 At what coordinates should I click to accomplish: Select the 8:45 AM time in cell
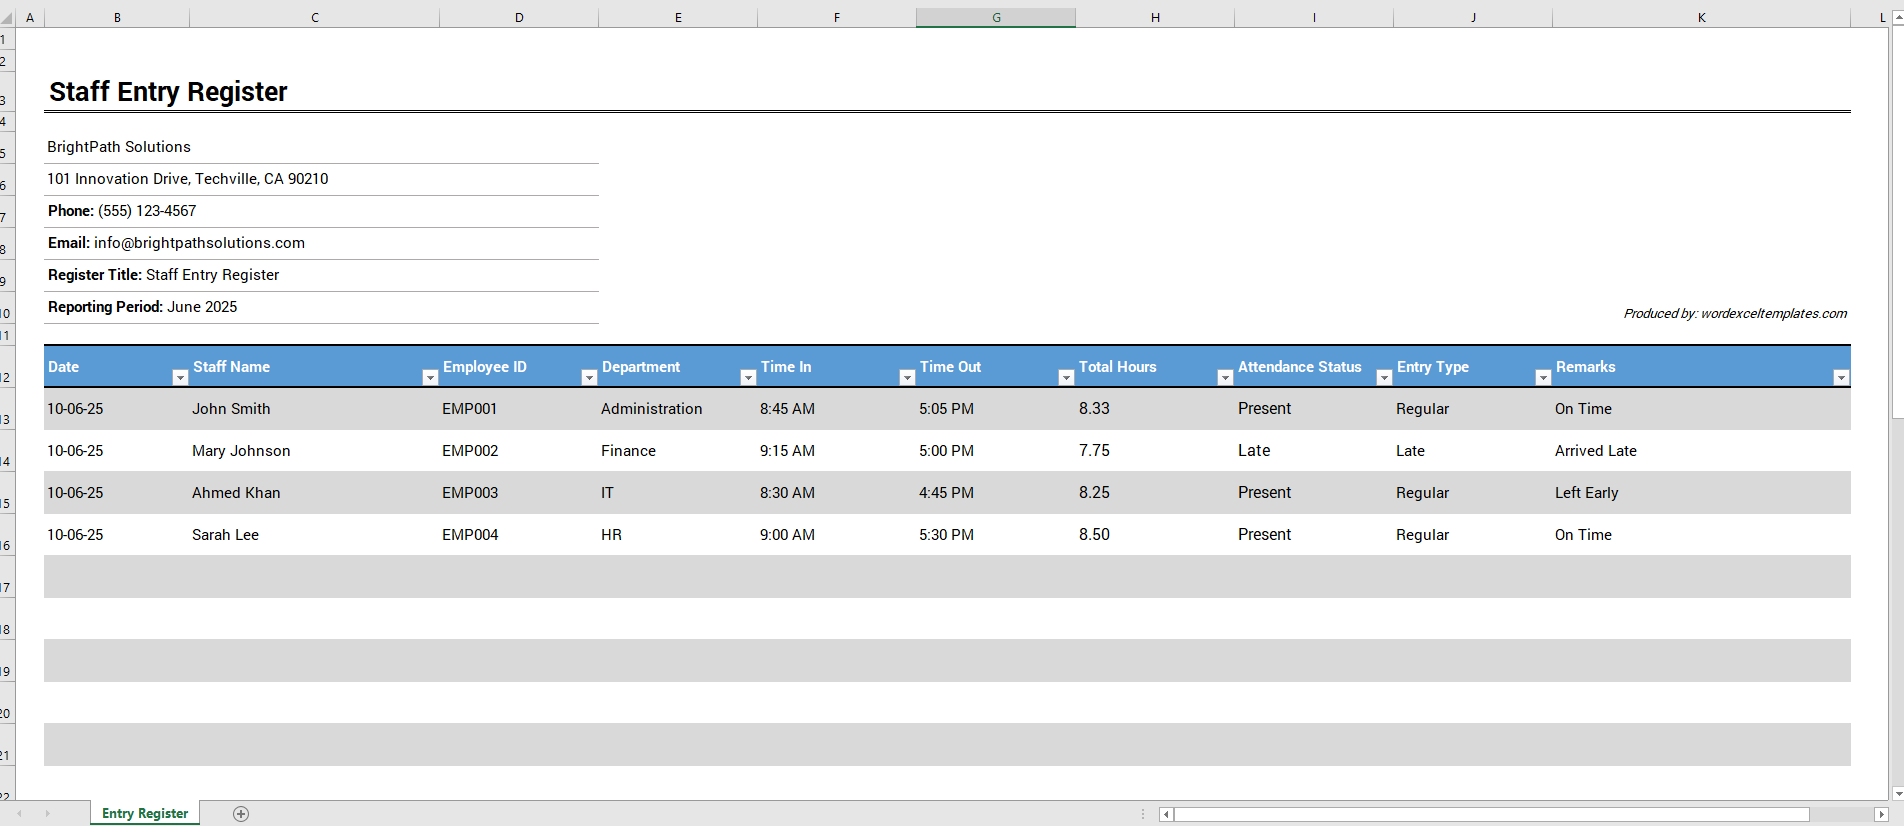point(837,408)
